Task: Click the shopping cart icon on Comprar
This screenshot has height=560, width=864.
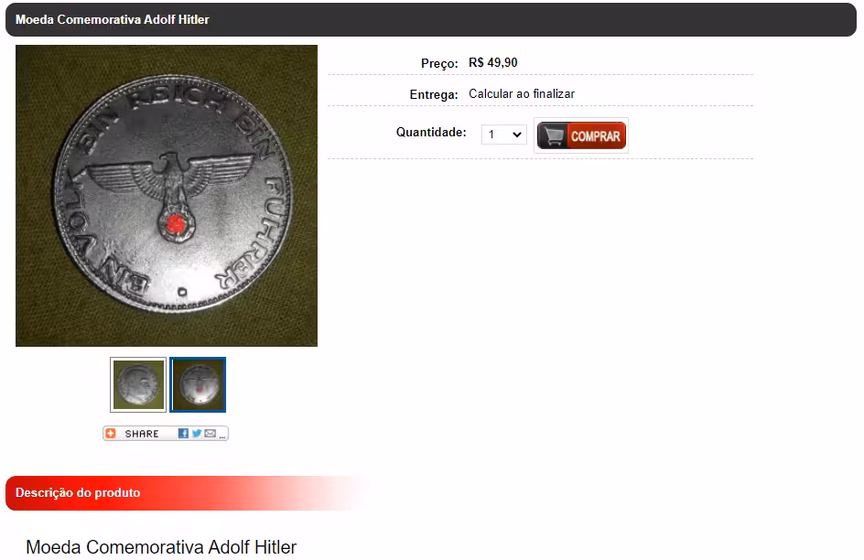Action: (553, 136)
